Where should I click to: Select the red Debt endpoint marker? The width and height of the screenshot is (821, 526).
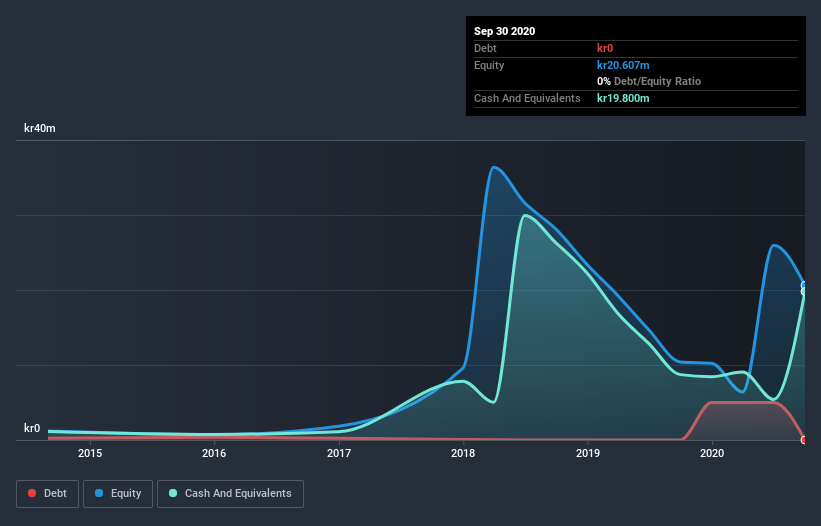coord(804,440)
